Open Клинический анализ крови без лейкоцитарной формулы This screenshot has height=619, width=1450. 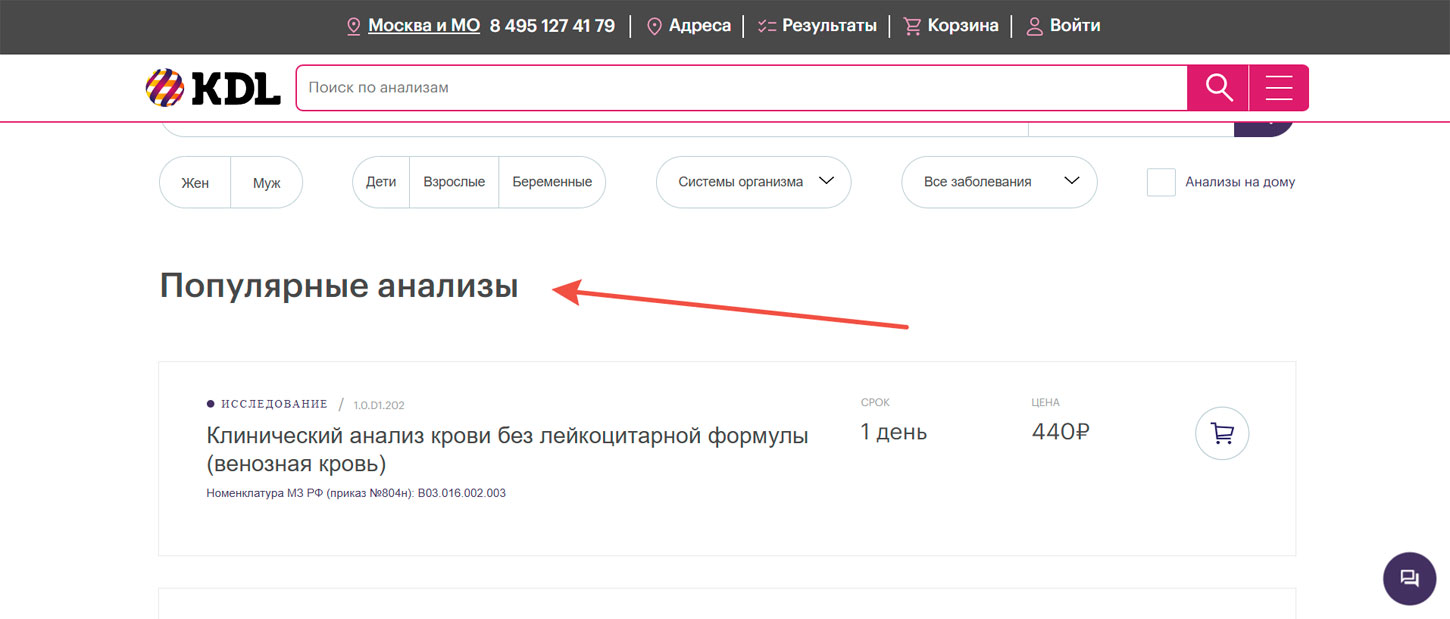507,450
